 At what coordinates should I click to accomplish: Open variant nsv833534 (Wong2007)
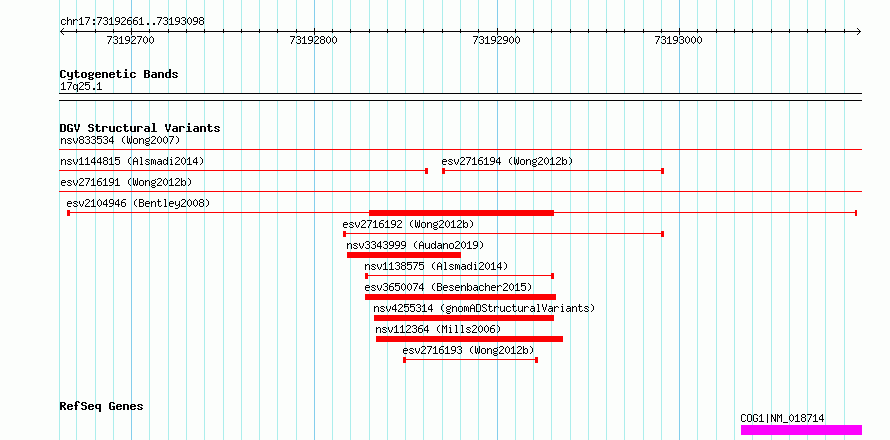(x=120, y=140)
